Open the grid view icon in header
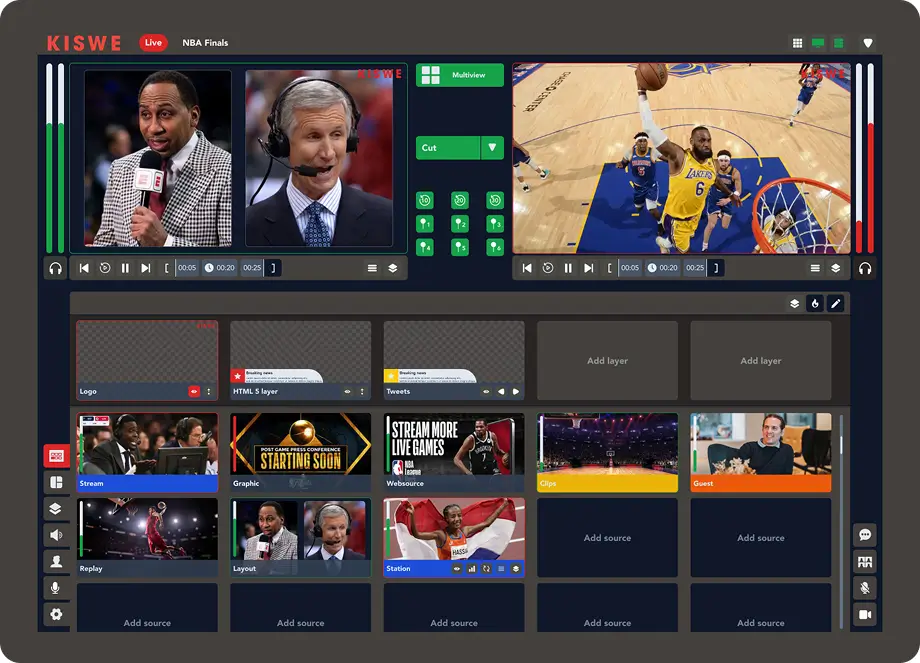 click(797, 43)
